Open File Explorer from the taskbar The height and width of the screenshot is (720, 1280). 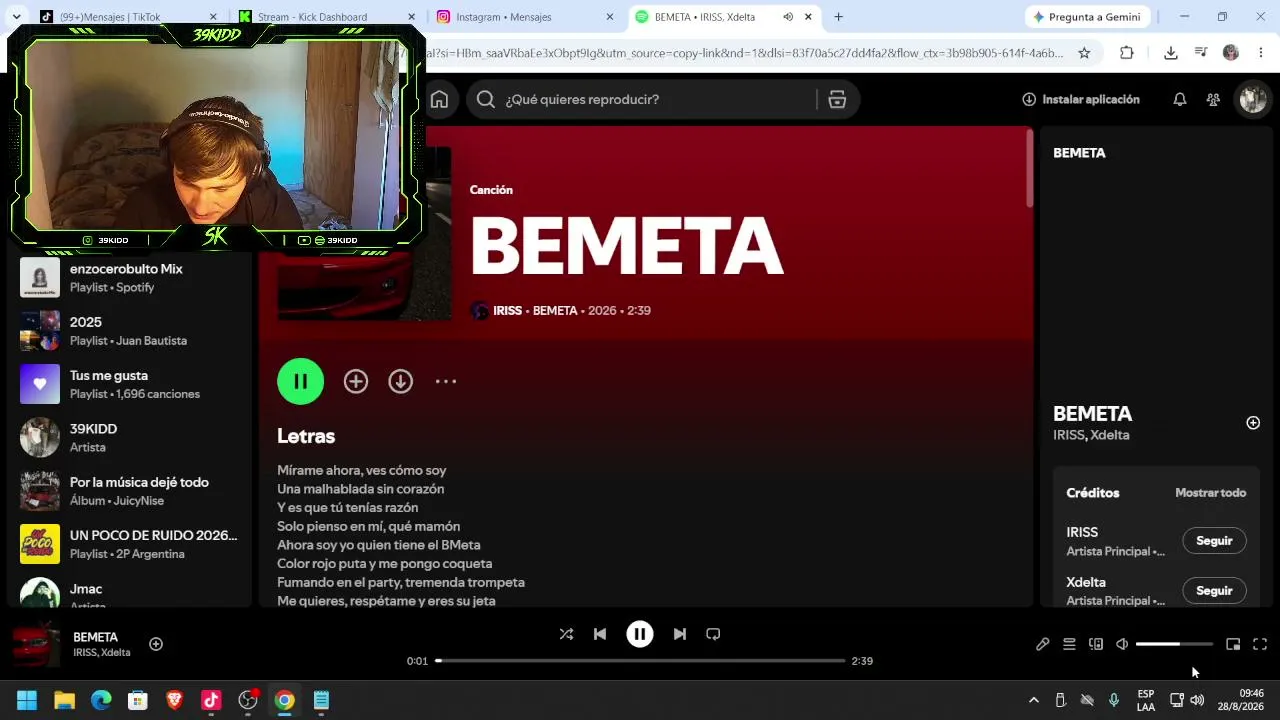pos(64,700)
